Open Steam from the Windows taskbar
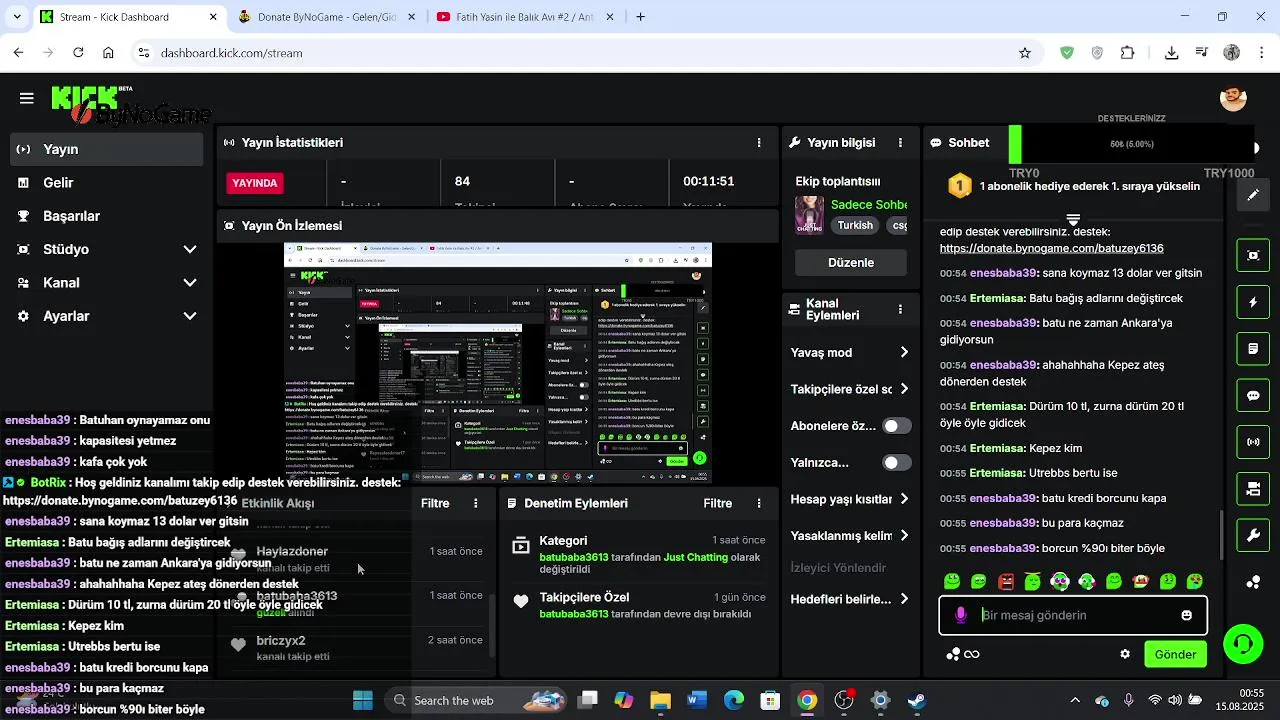The image size is (1280, 720). tap(917, 700)
